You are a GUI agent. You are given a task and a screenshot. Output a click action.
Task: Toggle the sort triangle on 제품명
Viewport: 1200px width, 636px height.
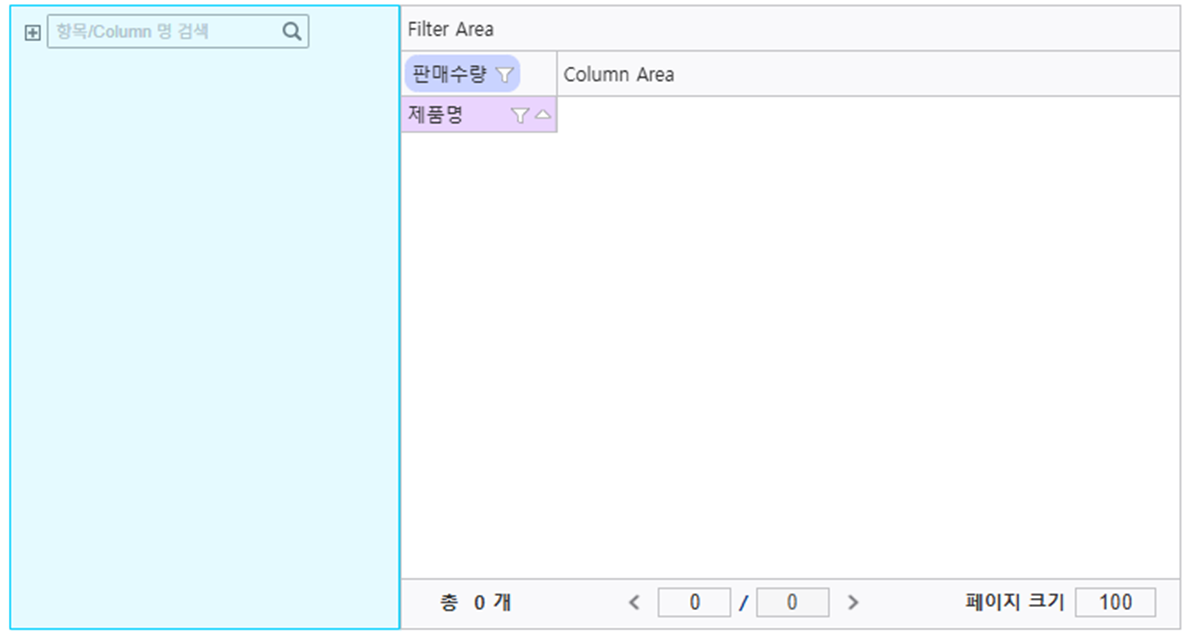pos(542,115)
